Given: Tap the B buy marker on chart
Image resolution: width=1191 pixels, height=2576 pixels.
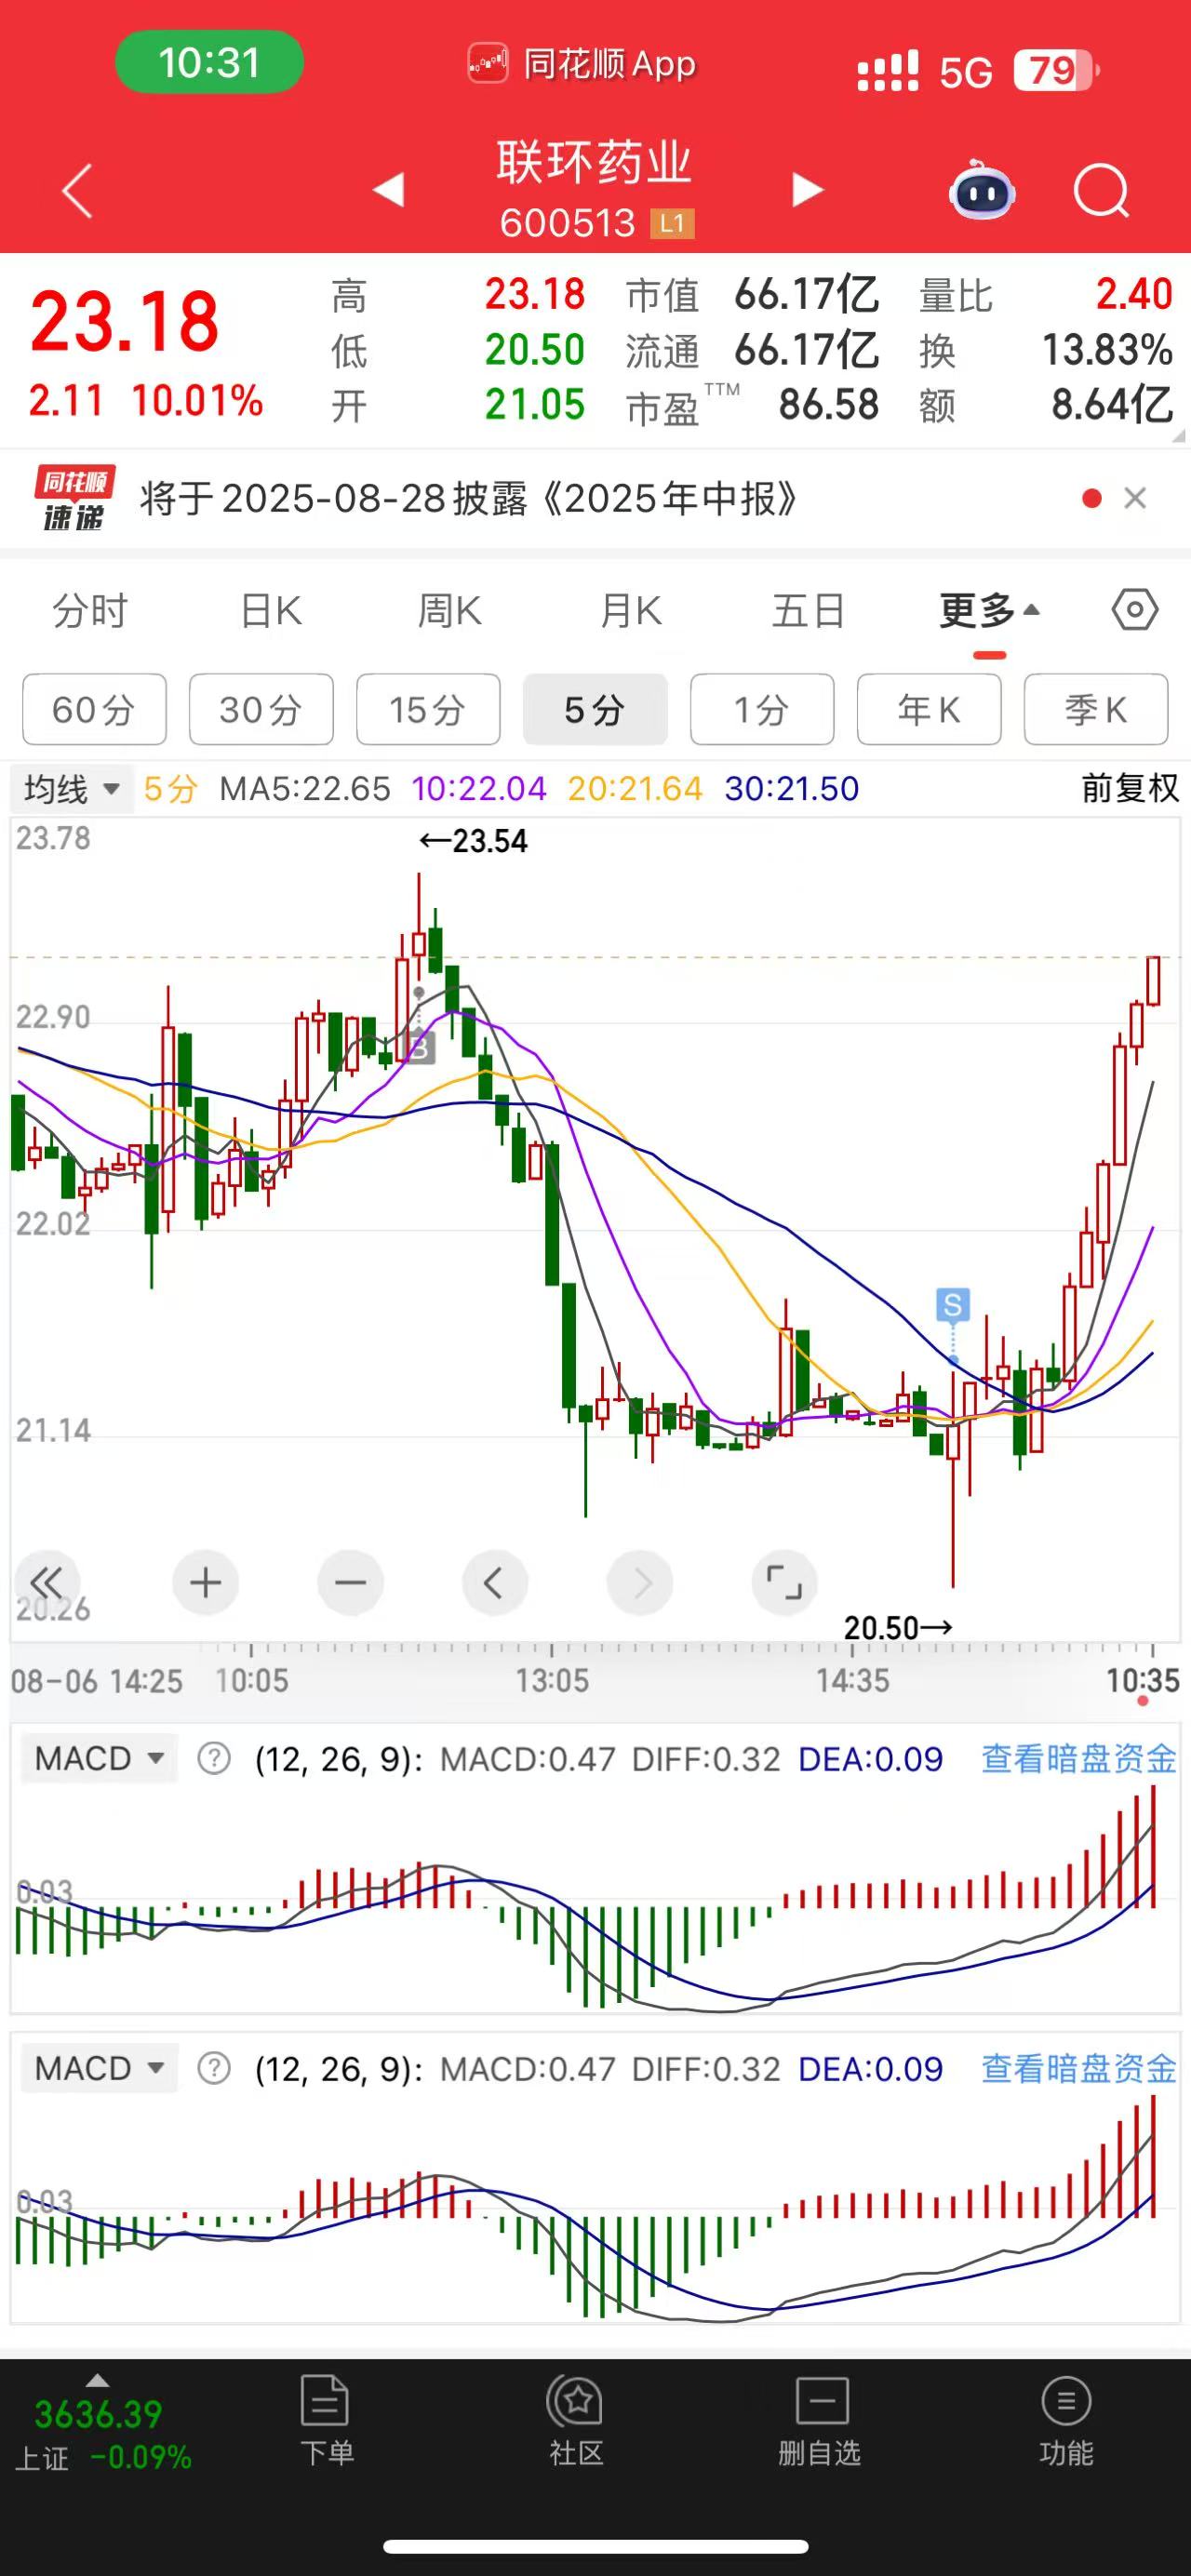Looking at the screenshot, I should click(x=420, y=1048).
